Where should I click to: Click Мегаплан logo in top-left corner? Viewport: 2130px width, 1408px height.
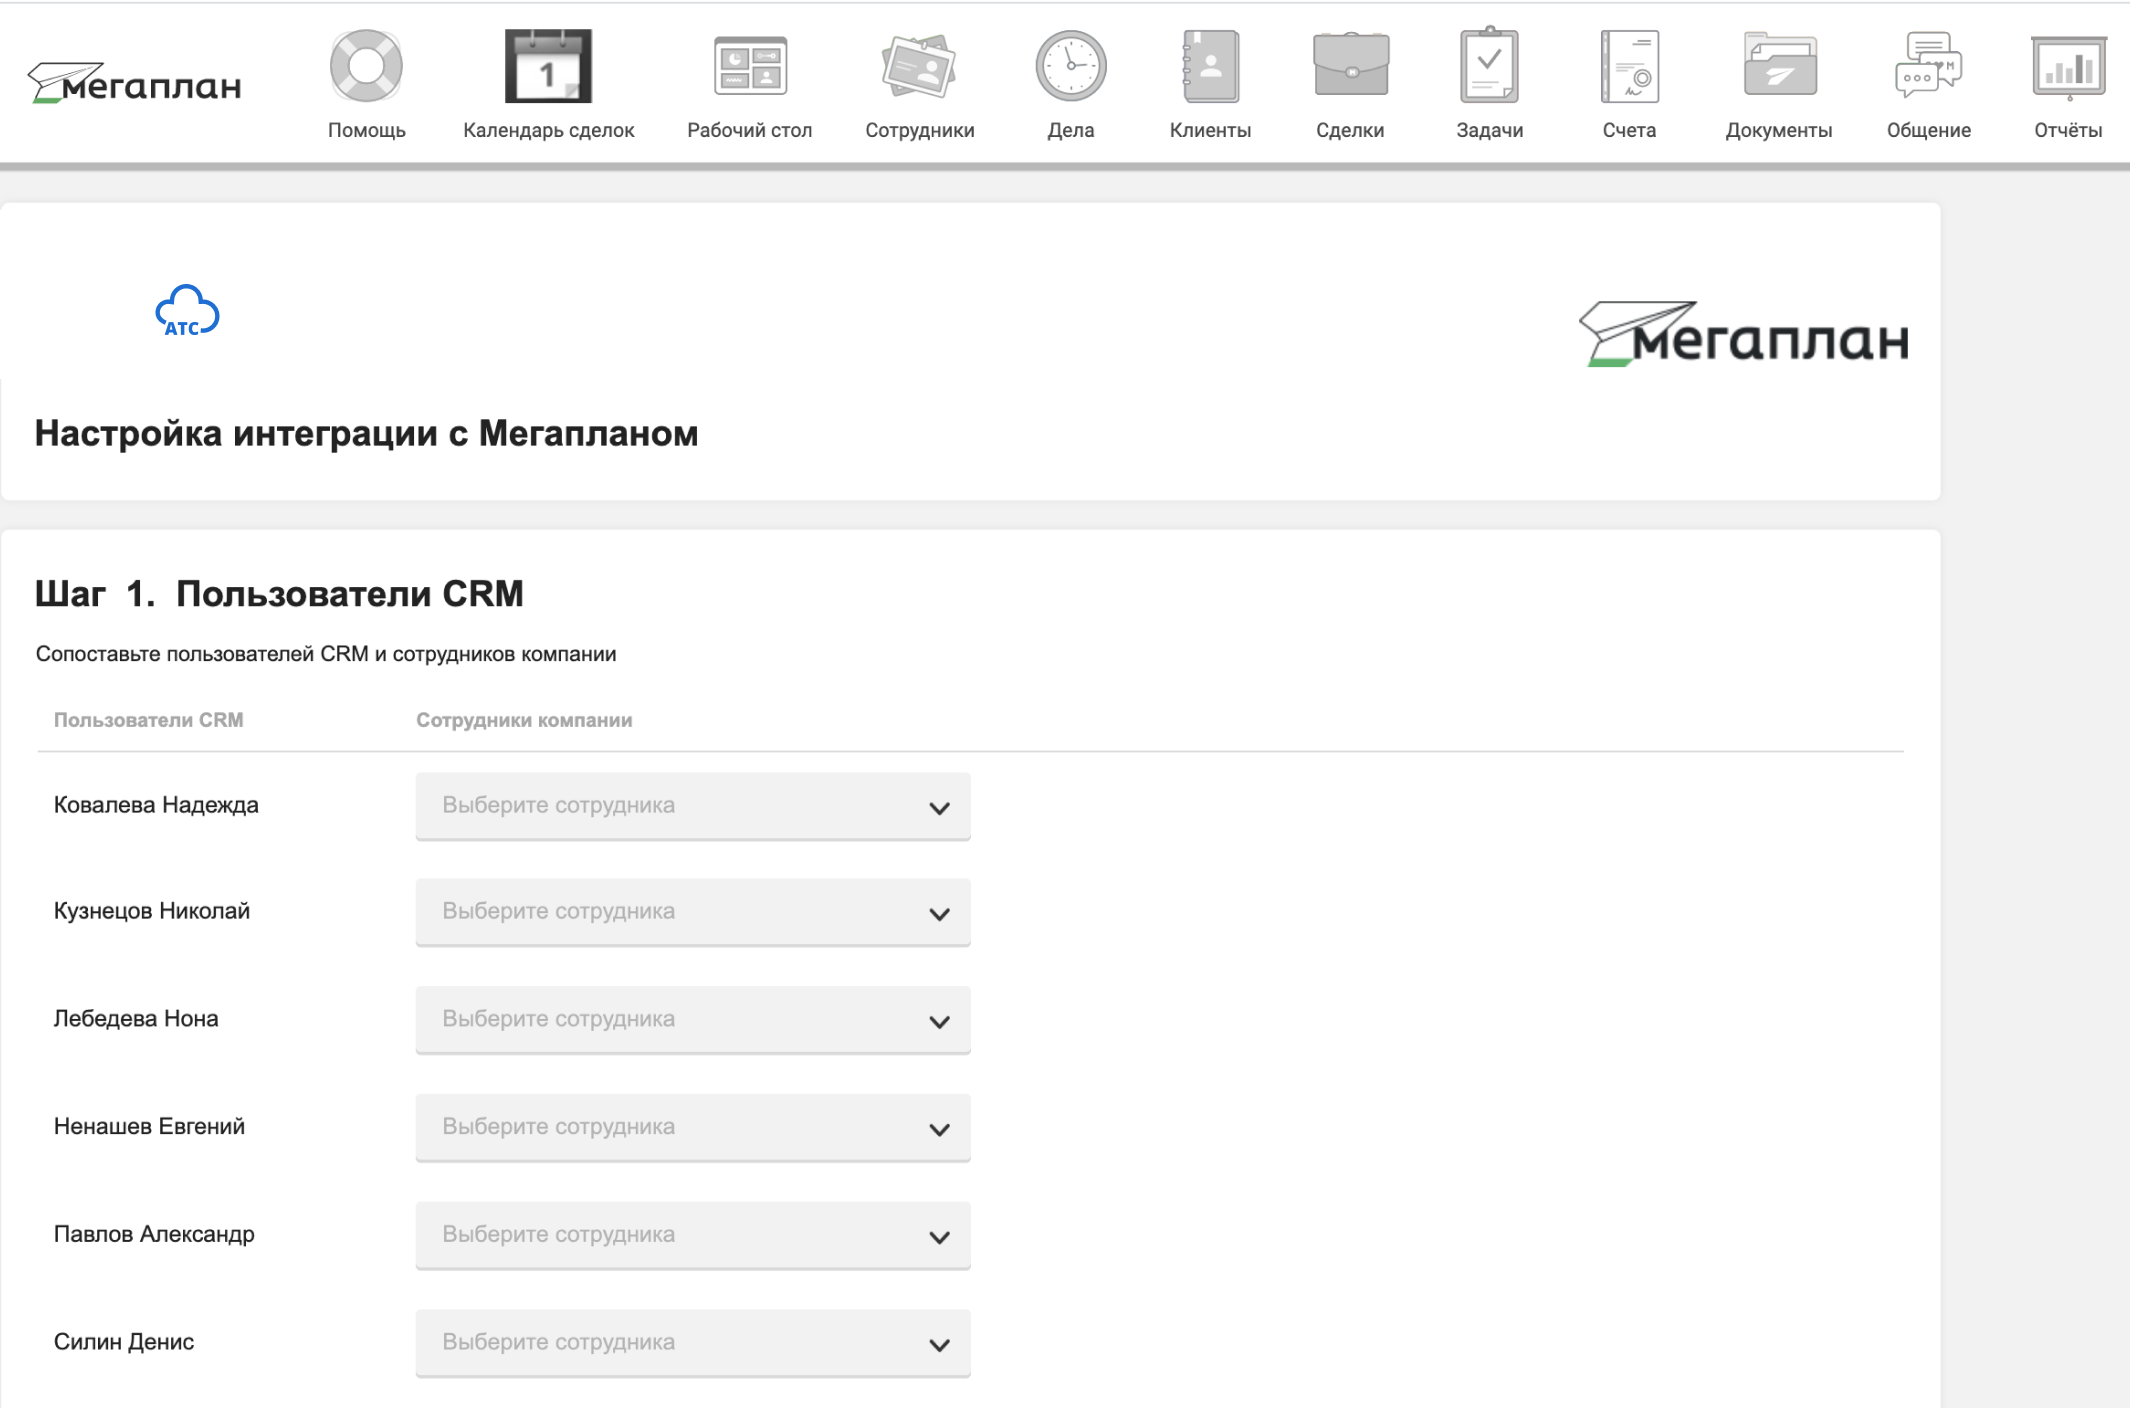(135, 84)
